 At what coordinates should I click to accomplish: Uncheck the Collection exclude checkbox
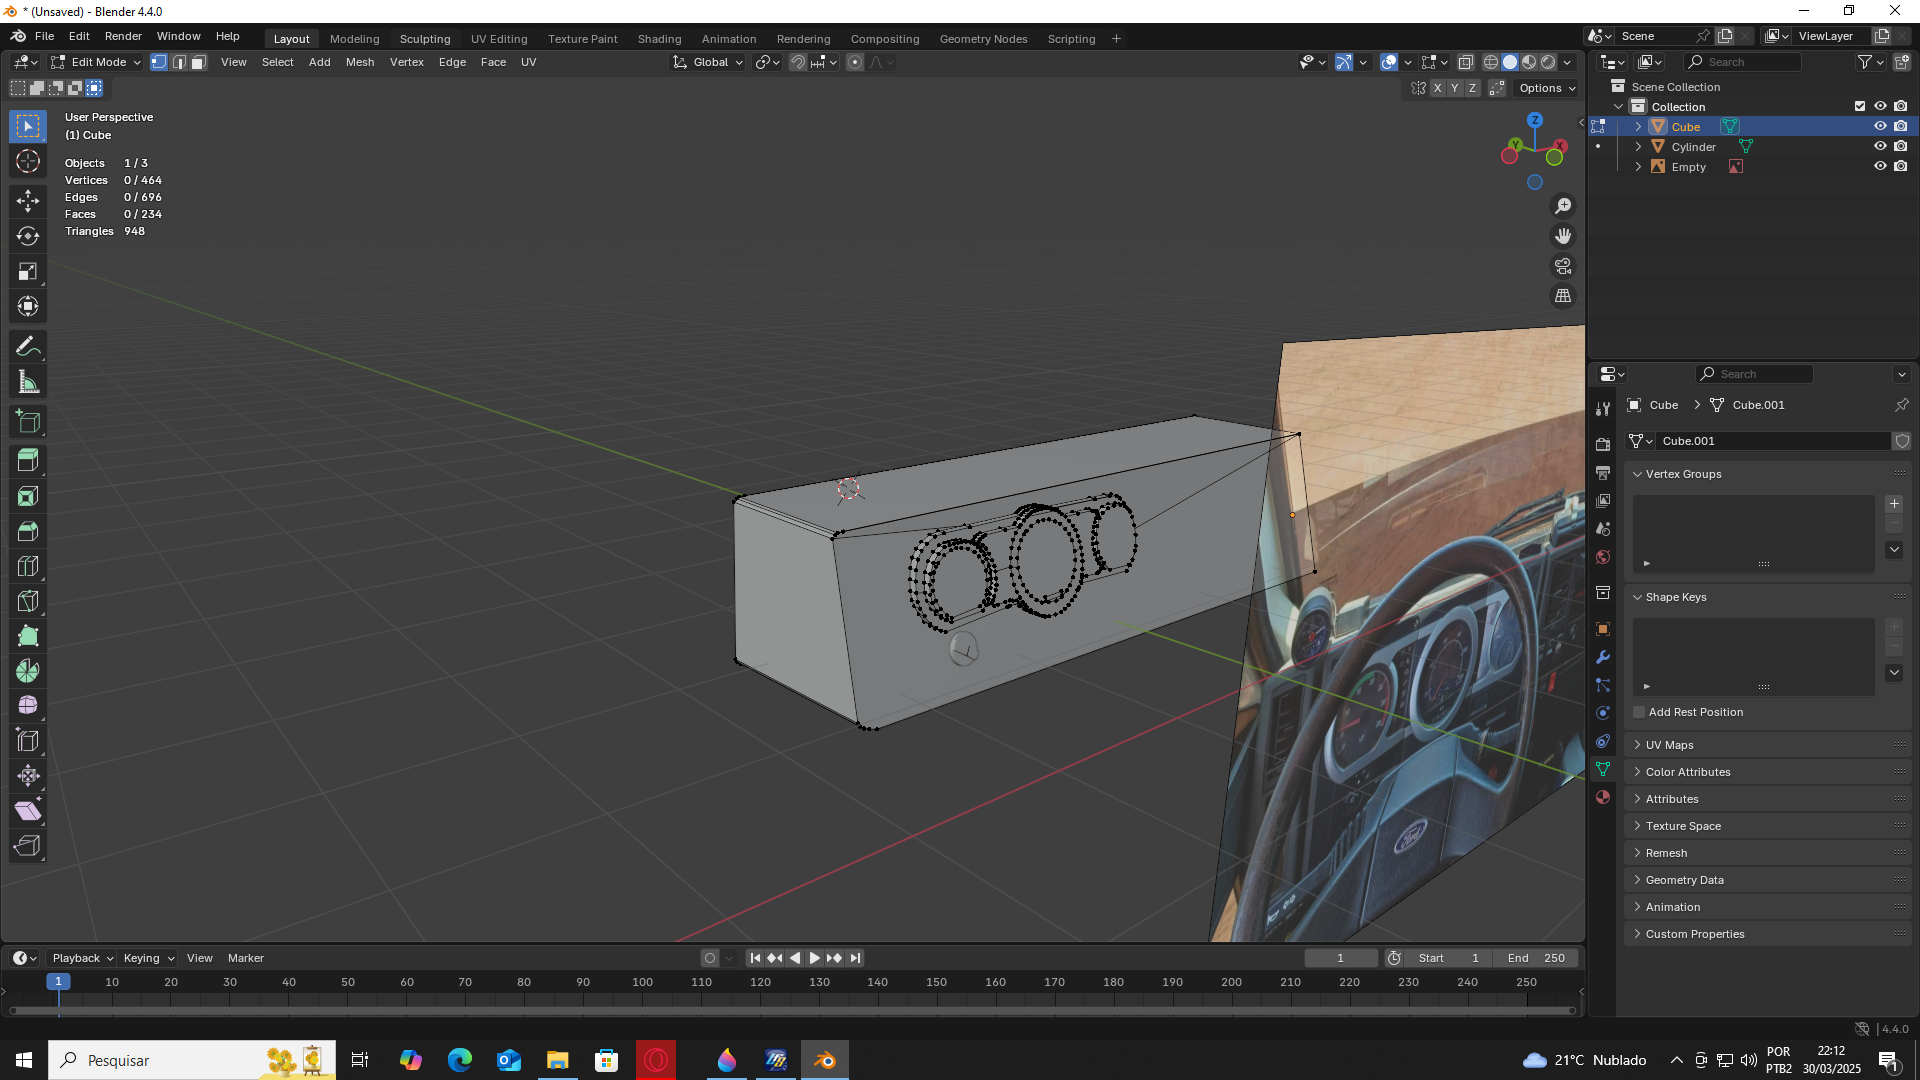(x=1860, y=106)
